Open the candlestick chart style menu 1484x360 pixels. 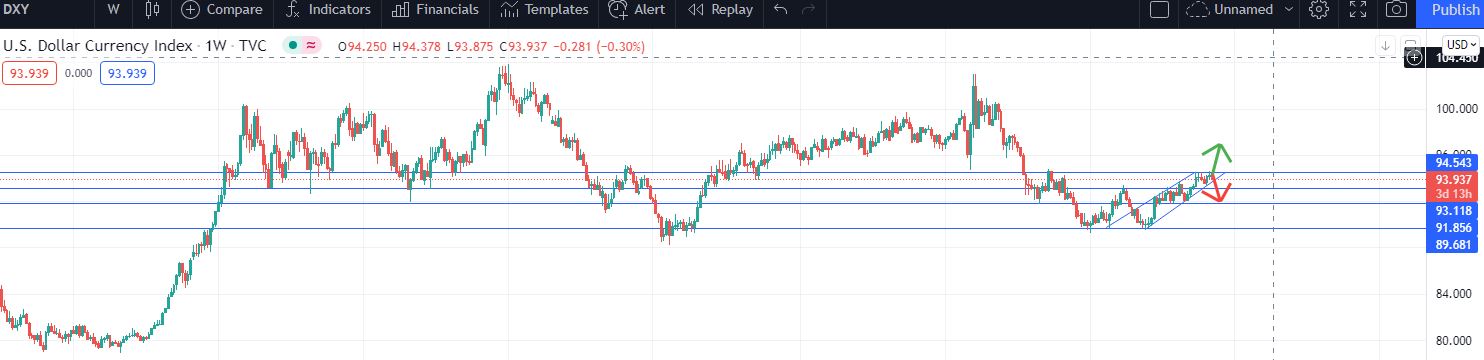(151, 10)
